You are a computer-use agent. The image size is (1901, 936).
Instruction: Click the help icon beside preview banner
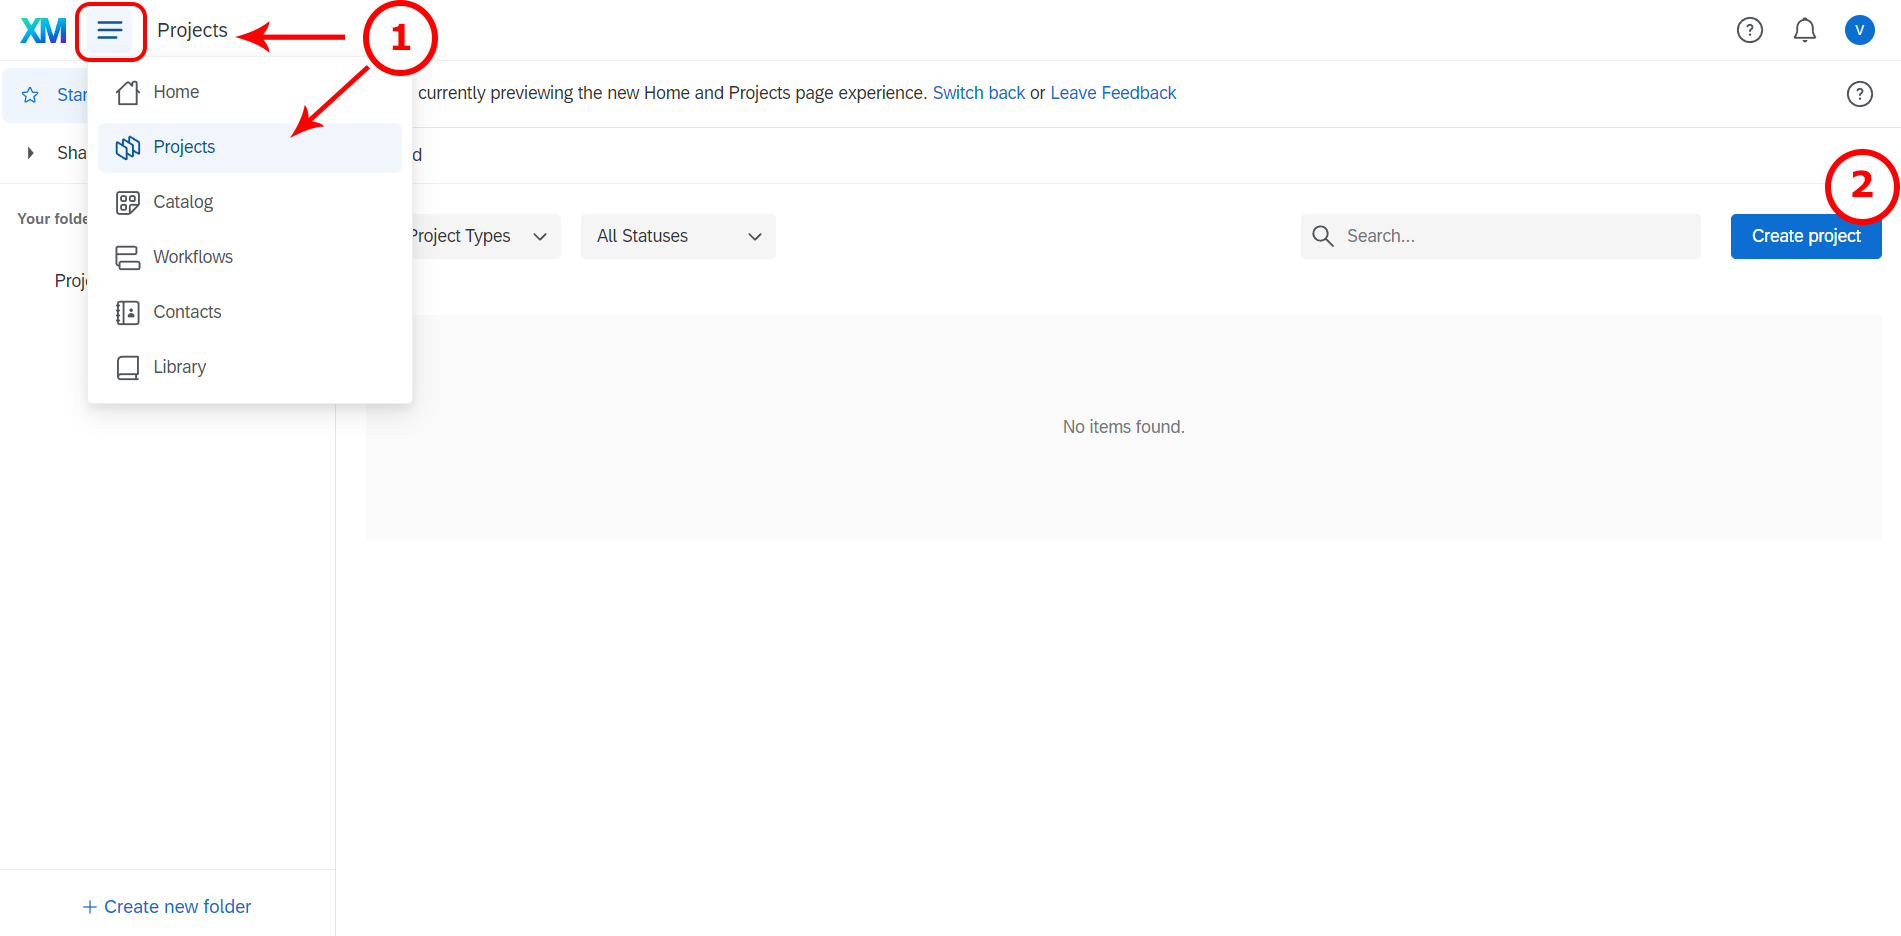click(x=1859, y=94)
